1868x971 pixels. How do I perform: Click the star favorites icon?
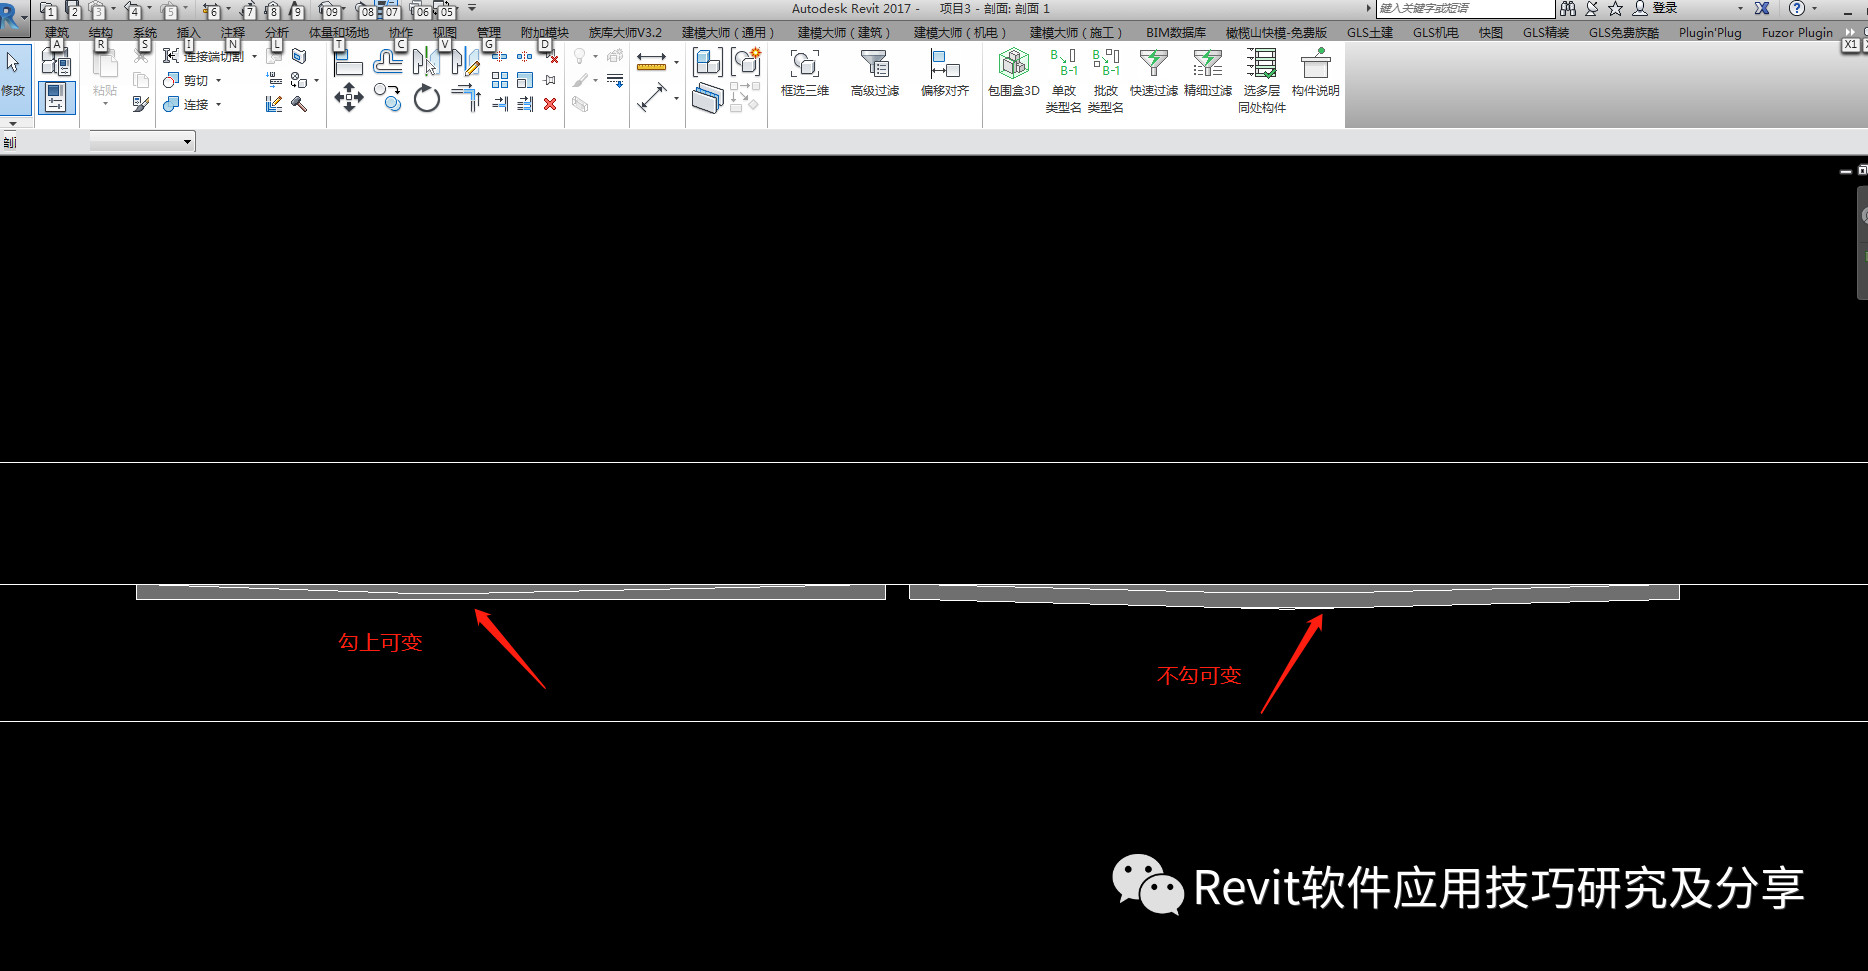[x=1615, y=8]
